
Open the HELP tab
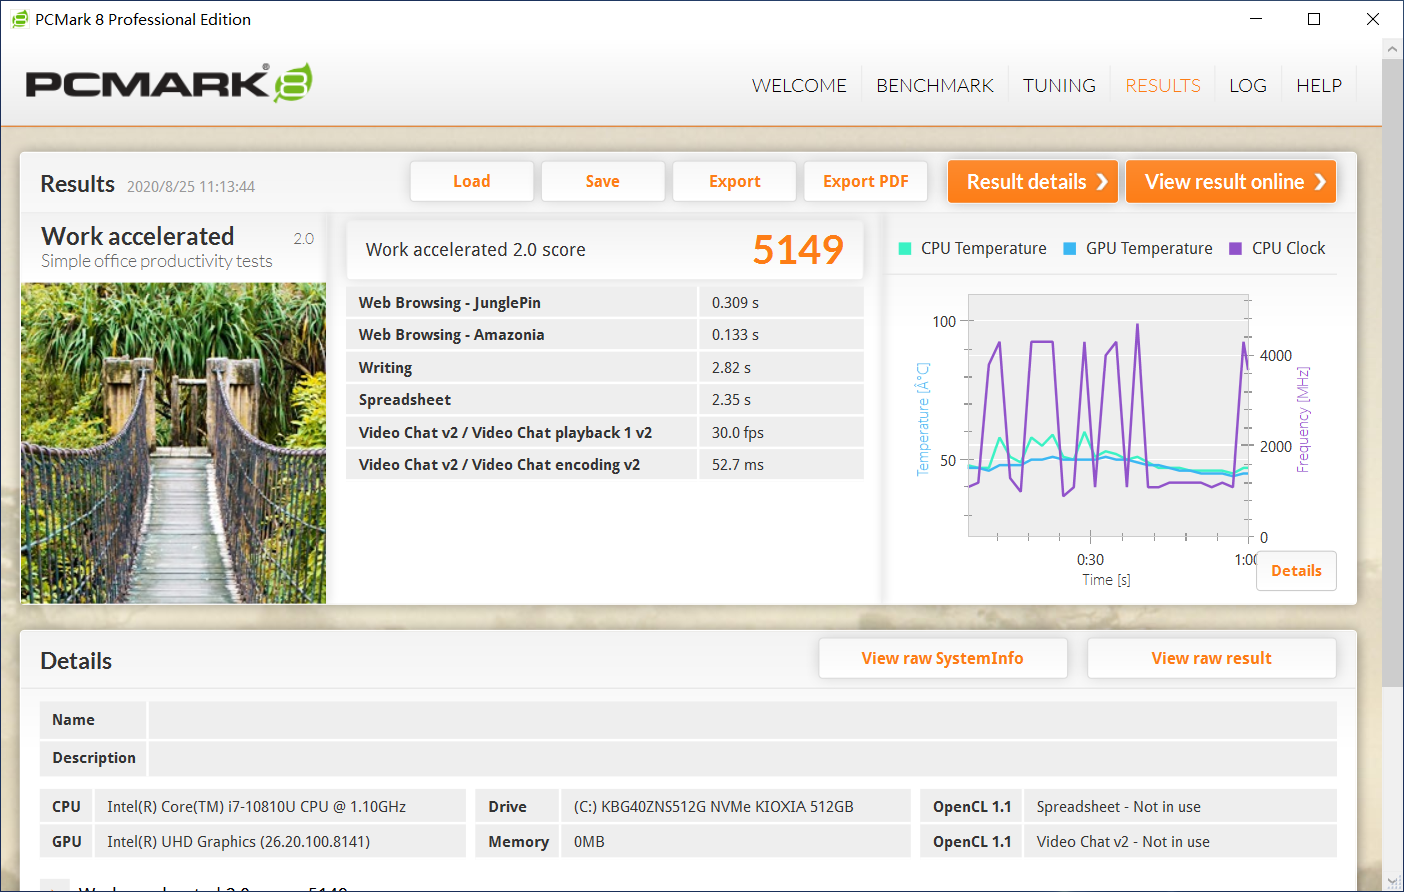pyautogui.click(x=1319, y=86)
